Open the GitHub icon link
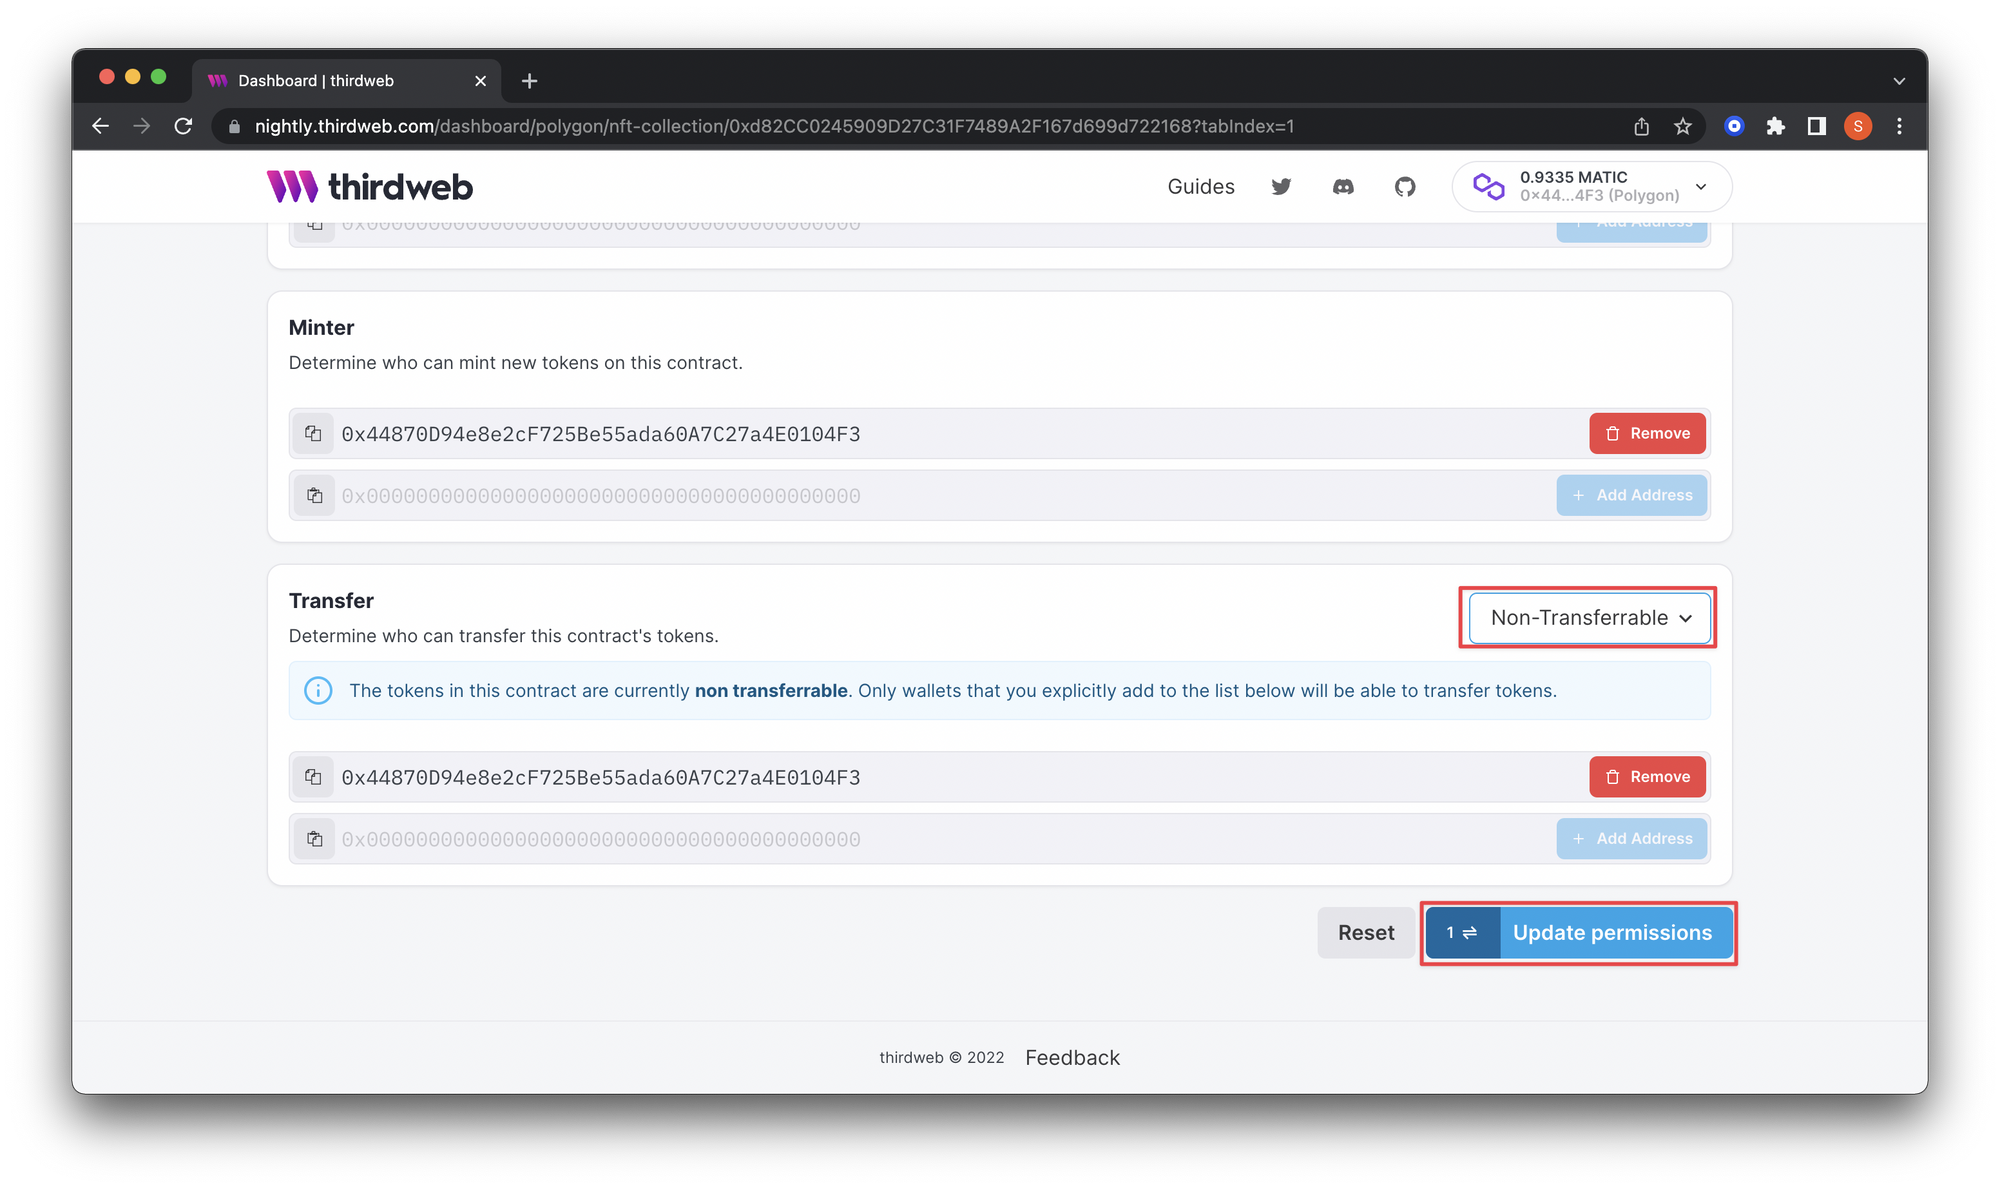This screenshot has height=1189, width=2000. [1405, 187]
